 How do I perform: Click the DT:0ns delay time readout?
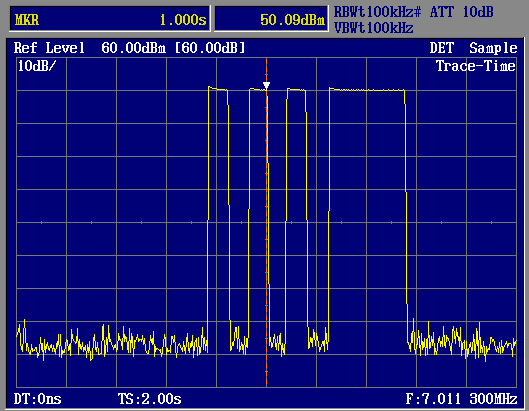tap(37, 399)
